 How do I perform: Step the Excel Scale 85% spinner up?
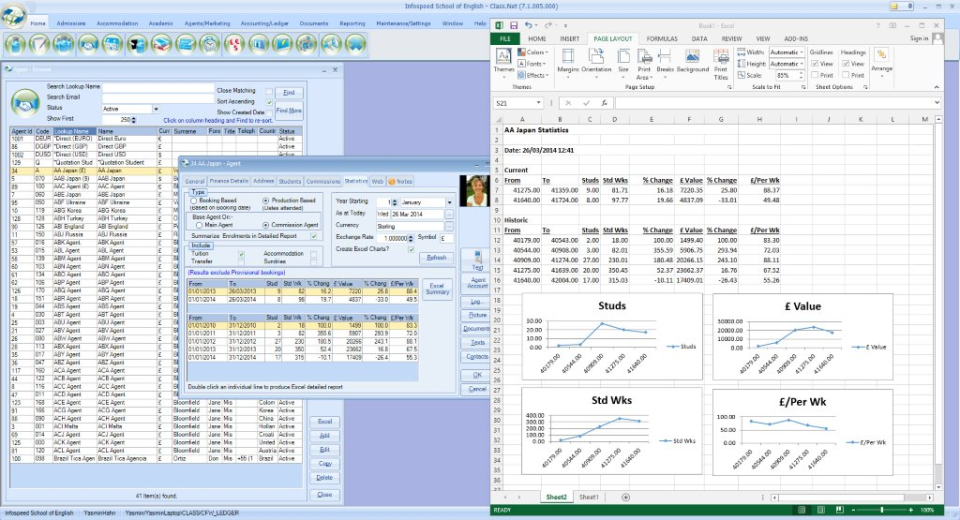[x=801, y=73]
